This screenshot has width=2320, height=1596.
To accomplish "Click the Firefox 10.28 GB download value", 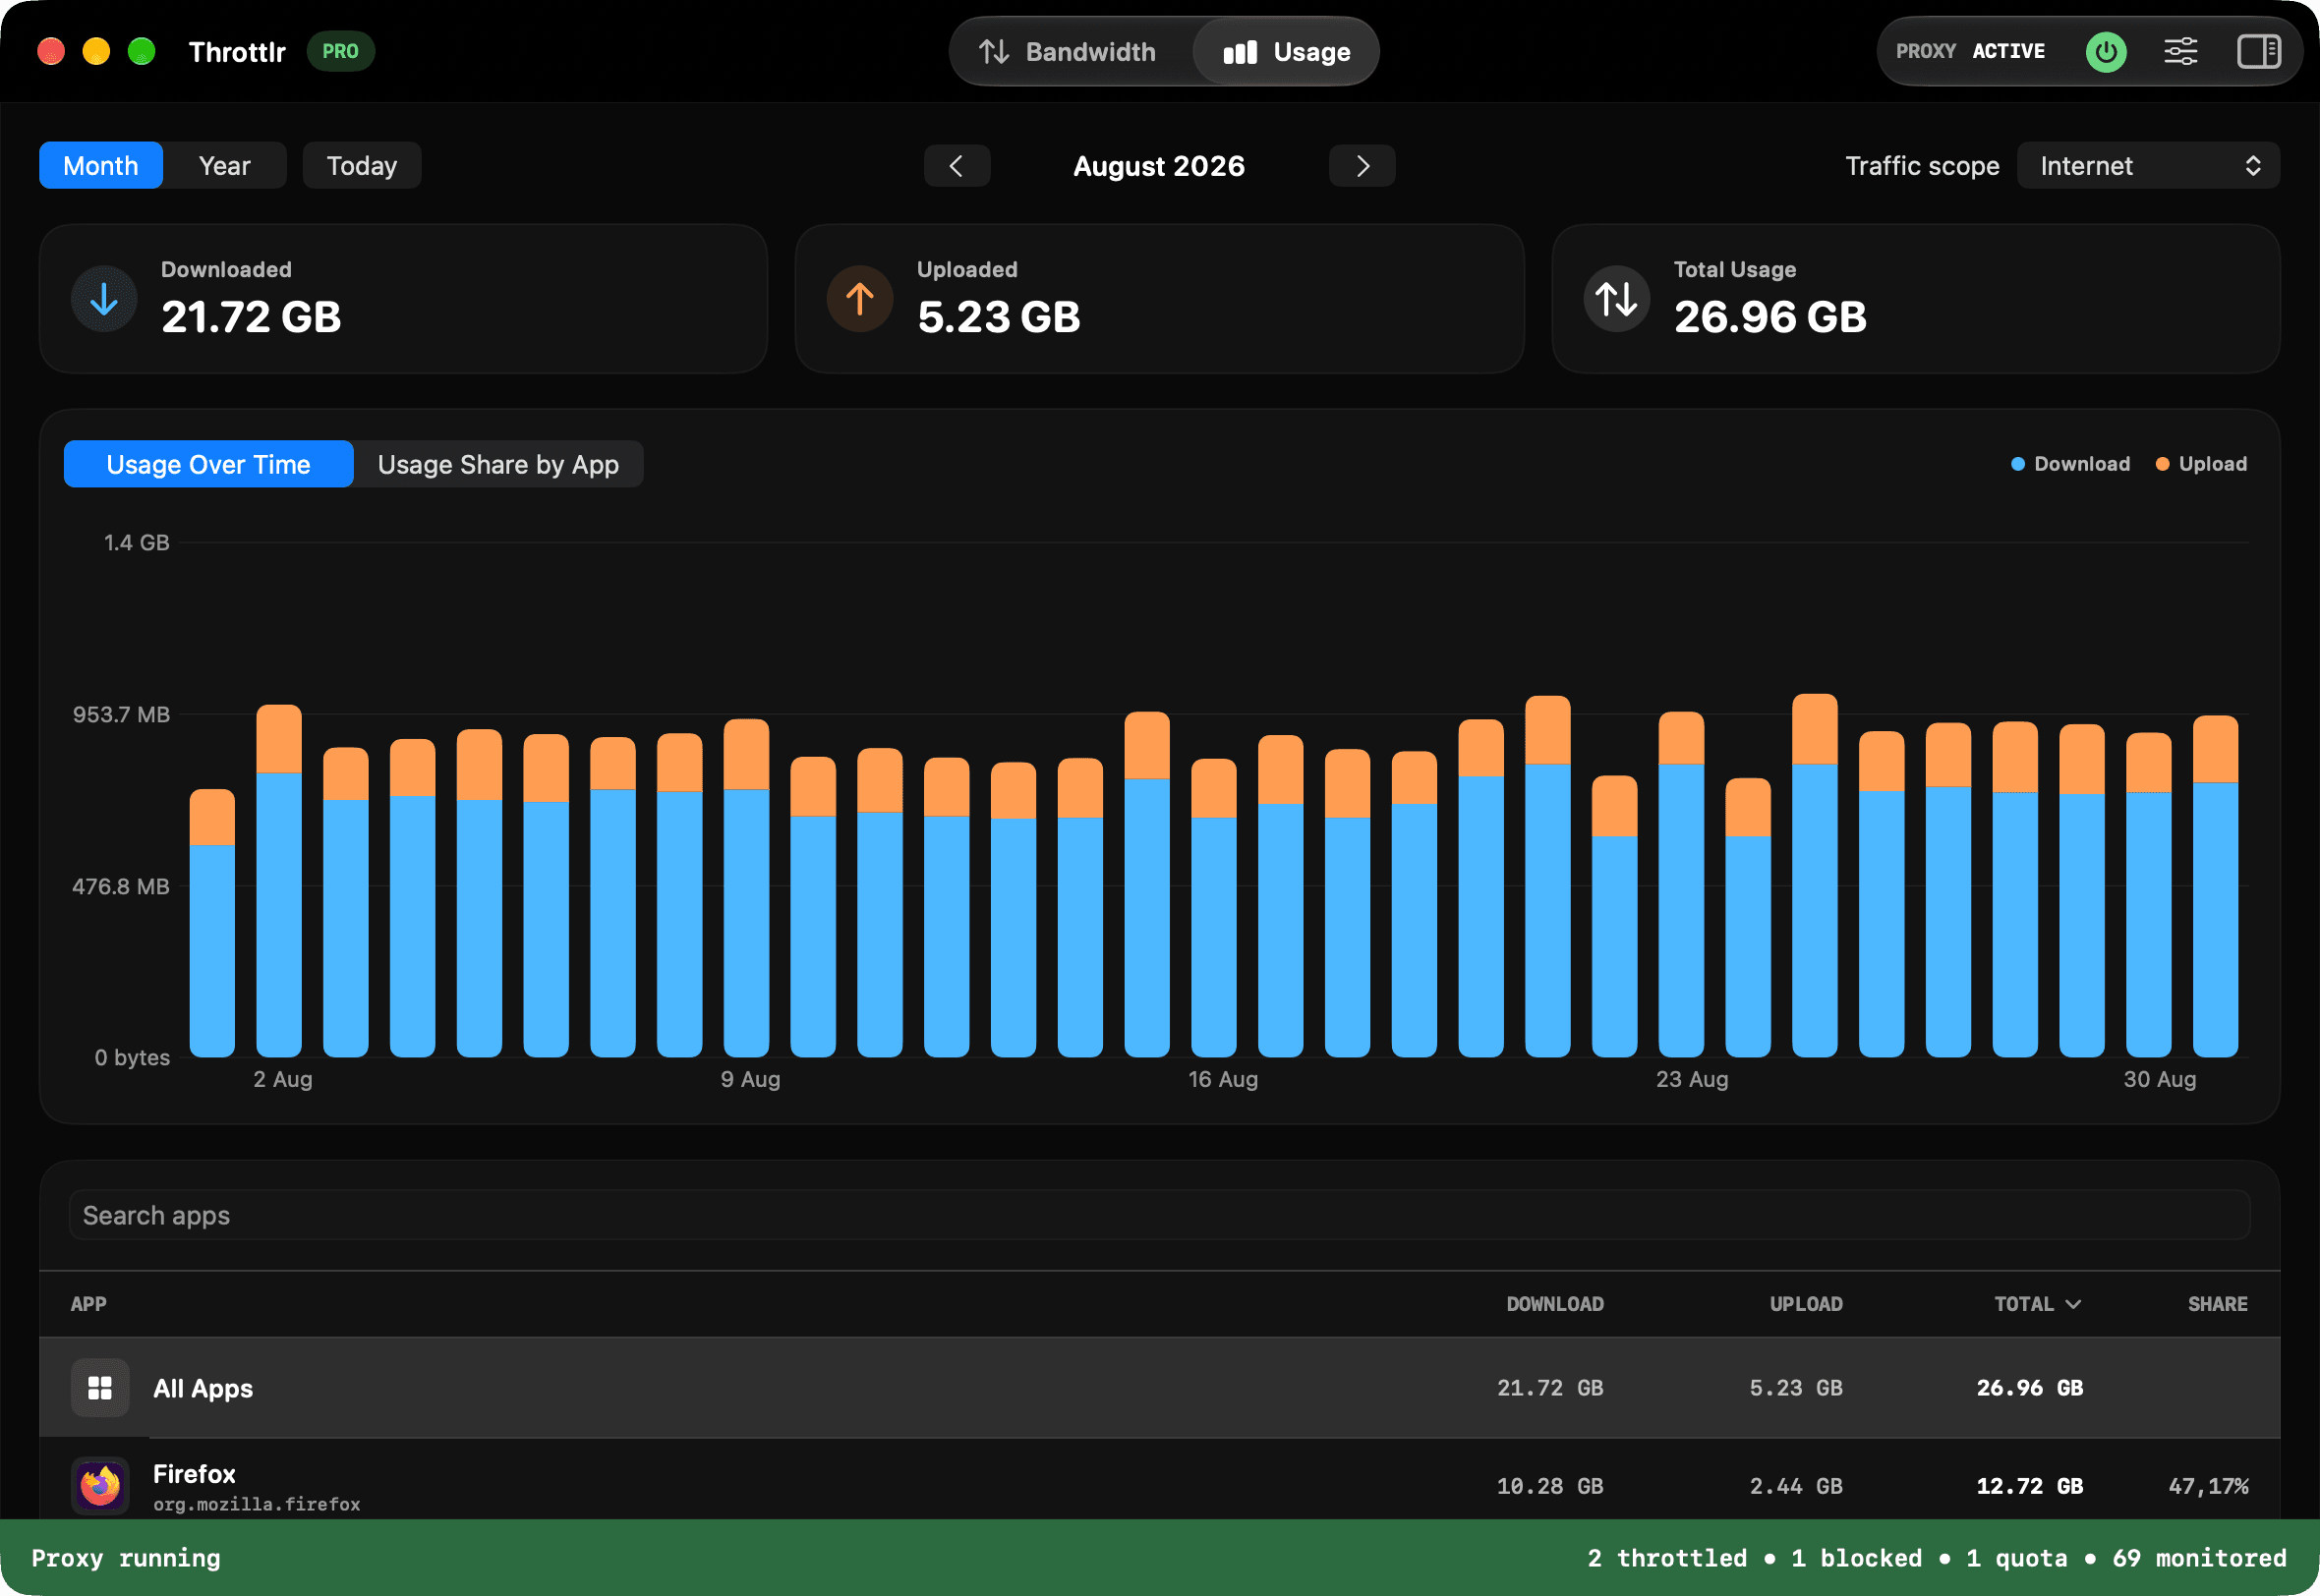I will point(1550,1486).
